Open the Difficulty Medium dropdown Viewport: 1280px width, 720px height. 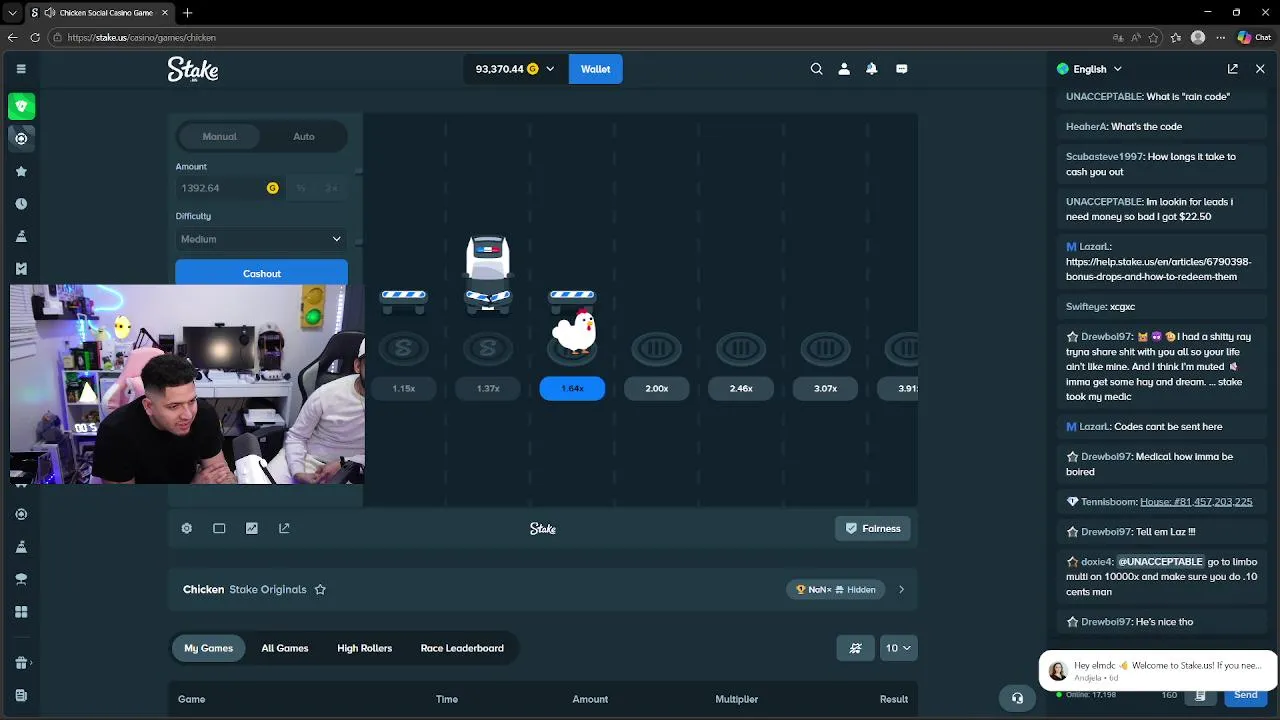(x=261, y=239)
